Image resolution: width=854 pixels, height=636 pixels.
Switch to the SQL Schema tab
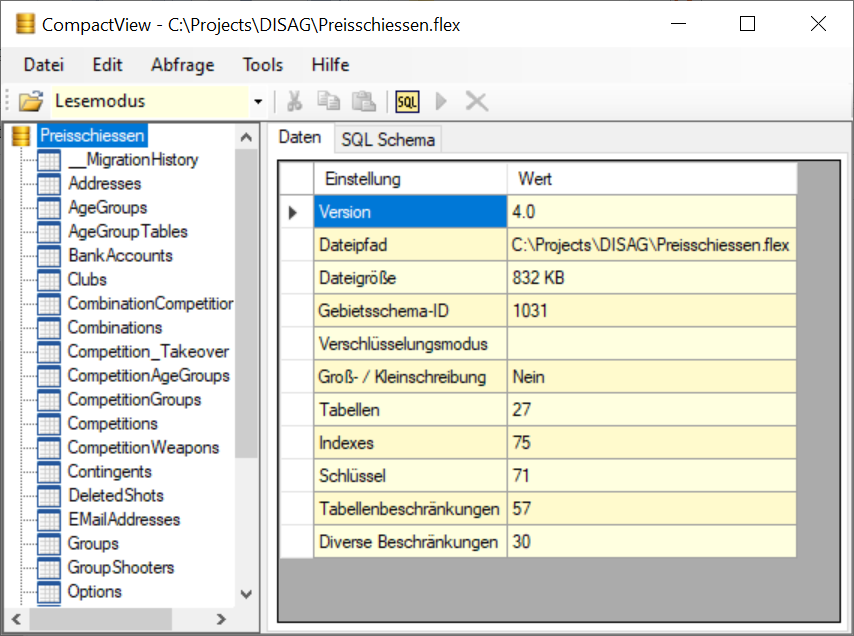(x=387, y=140)
